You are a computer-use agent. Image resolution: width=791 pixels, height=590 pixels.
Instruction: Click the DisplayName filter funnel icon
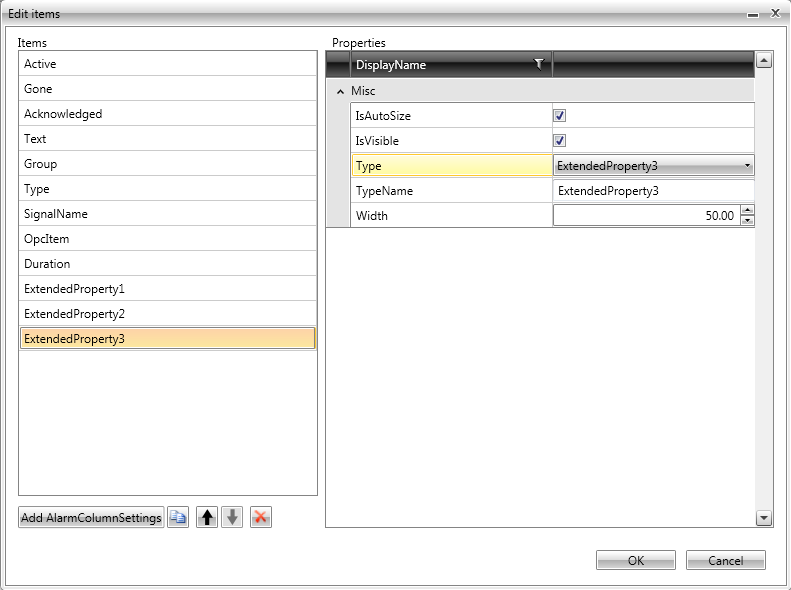coord(539,65)
